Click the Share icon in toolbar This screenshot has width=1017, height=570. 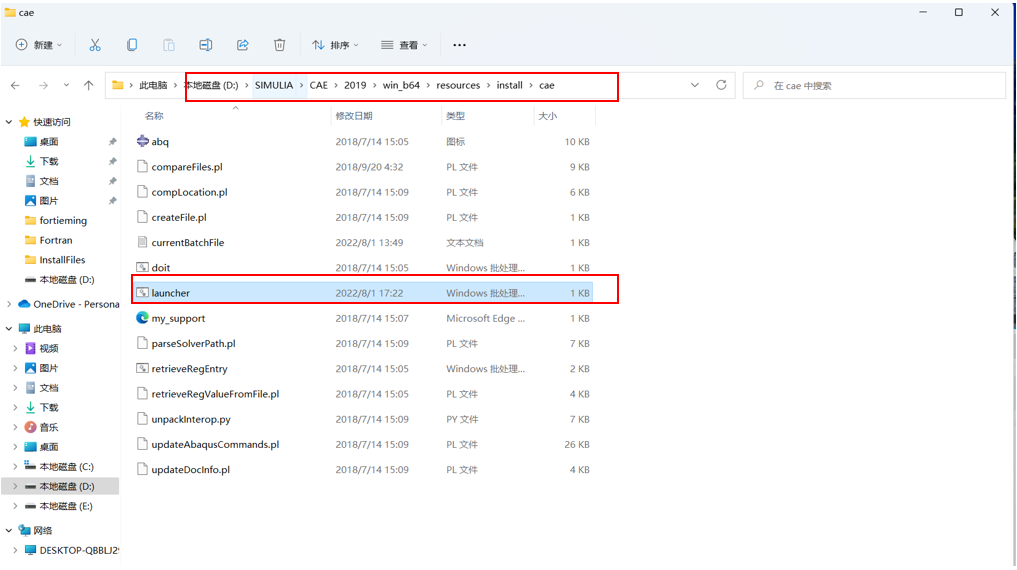[x=243, y=45]
